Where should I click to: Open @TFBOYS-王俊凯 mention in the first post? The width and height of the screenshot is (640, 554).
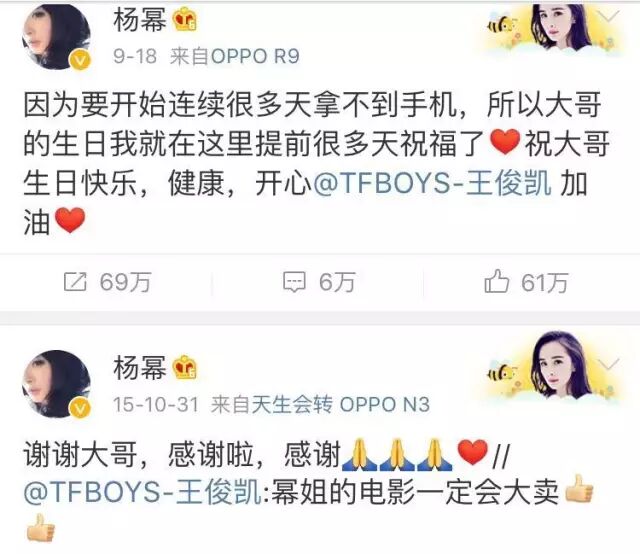tap(432, 183)
